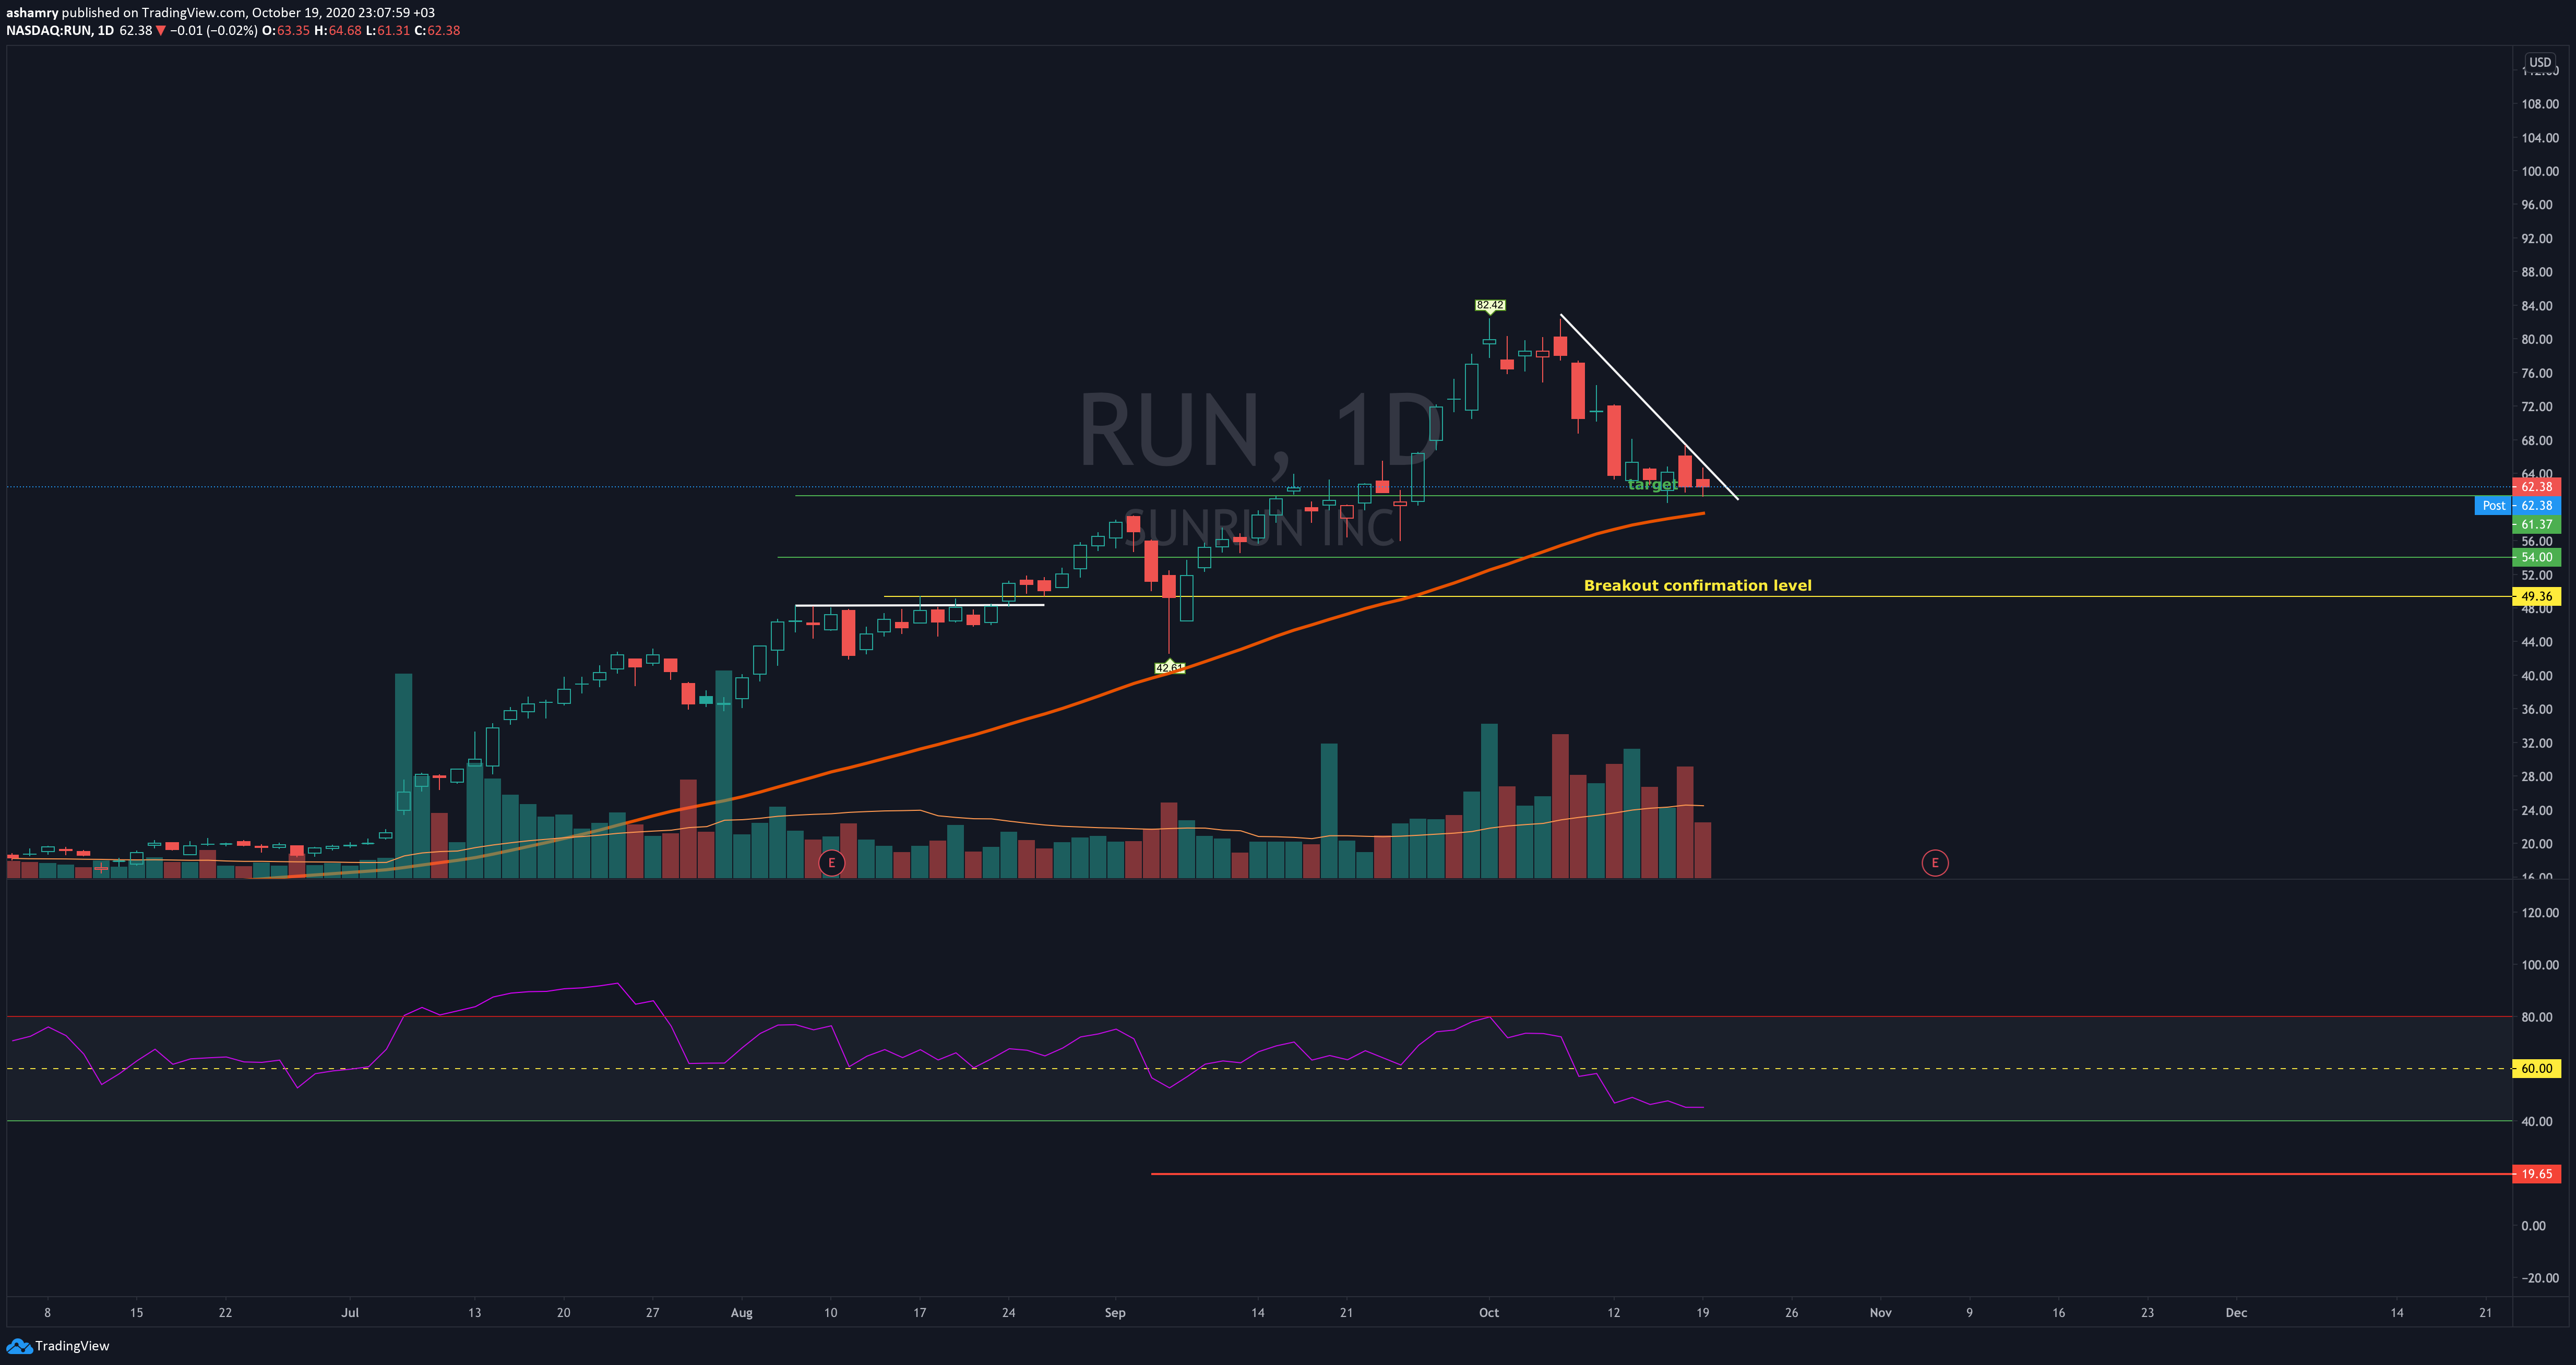The width and height of the screenshot is (2576, 1365).
Task: Click the August earnings E marker
Action: (x=831, y=863)
